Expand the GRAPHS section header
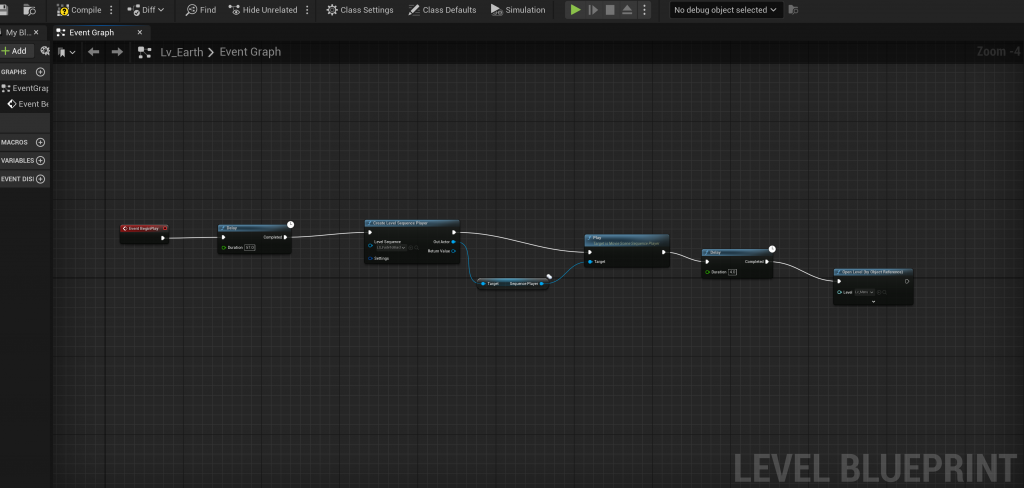 tap(14, 72)
